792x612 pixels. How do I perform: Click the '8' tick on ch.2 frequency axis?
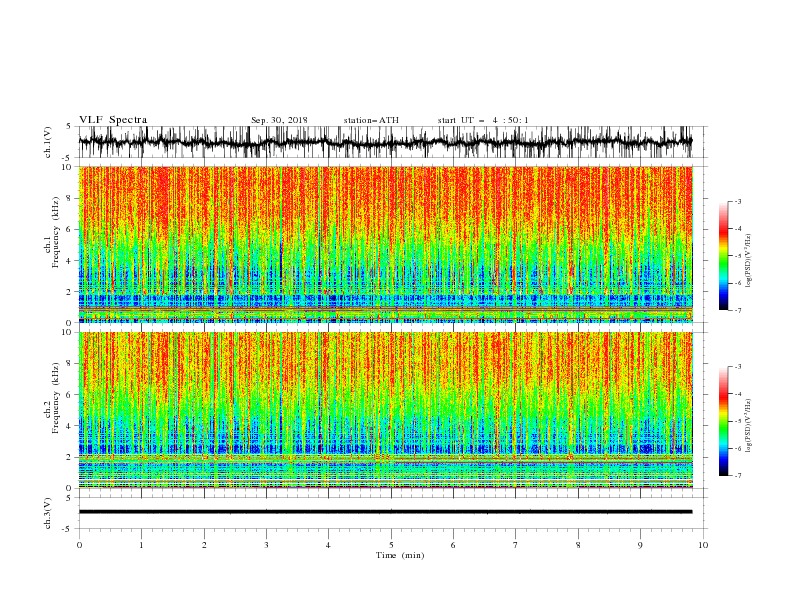(69, 363)
